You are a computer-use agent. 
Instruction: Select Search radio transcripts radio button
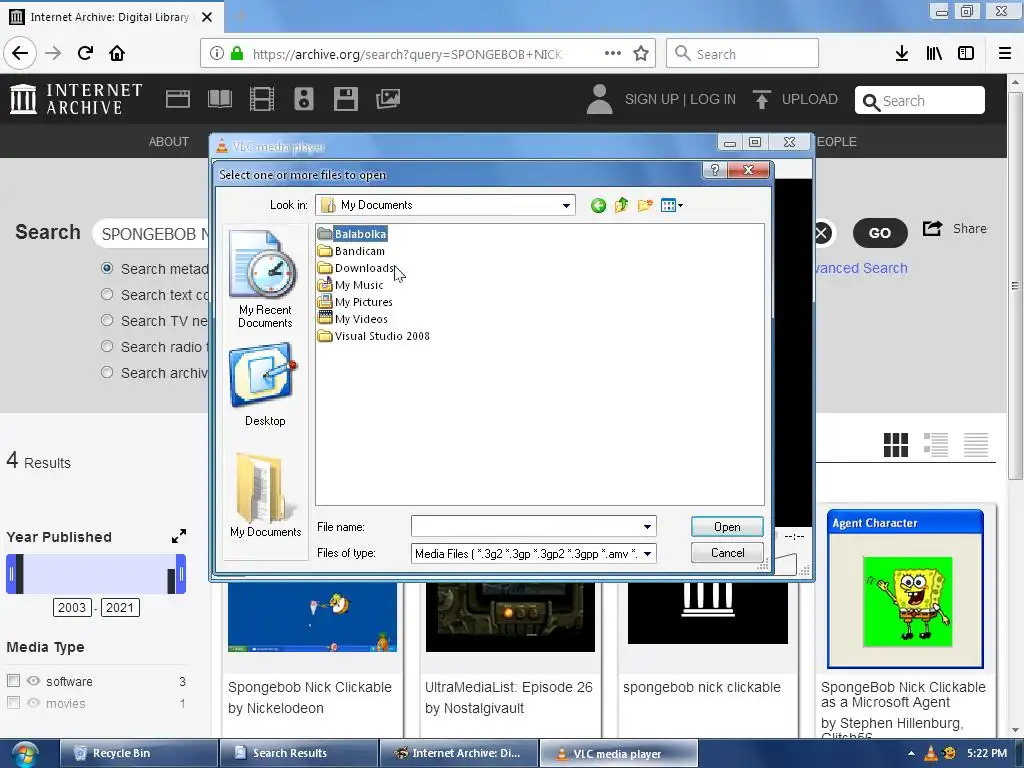[107, 347]
